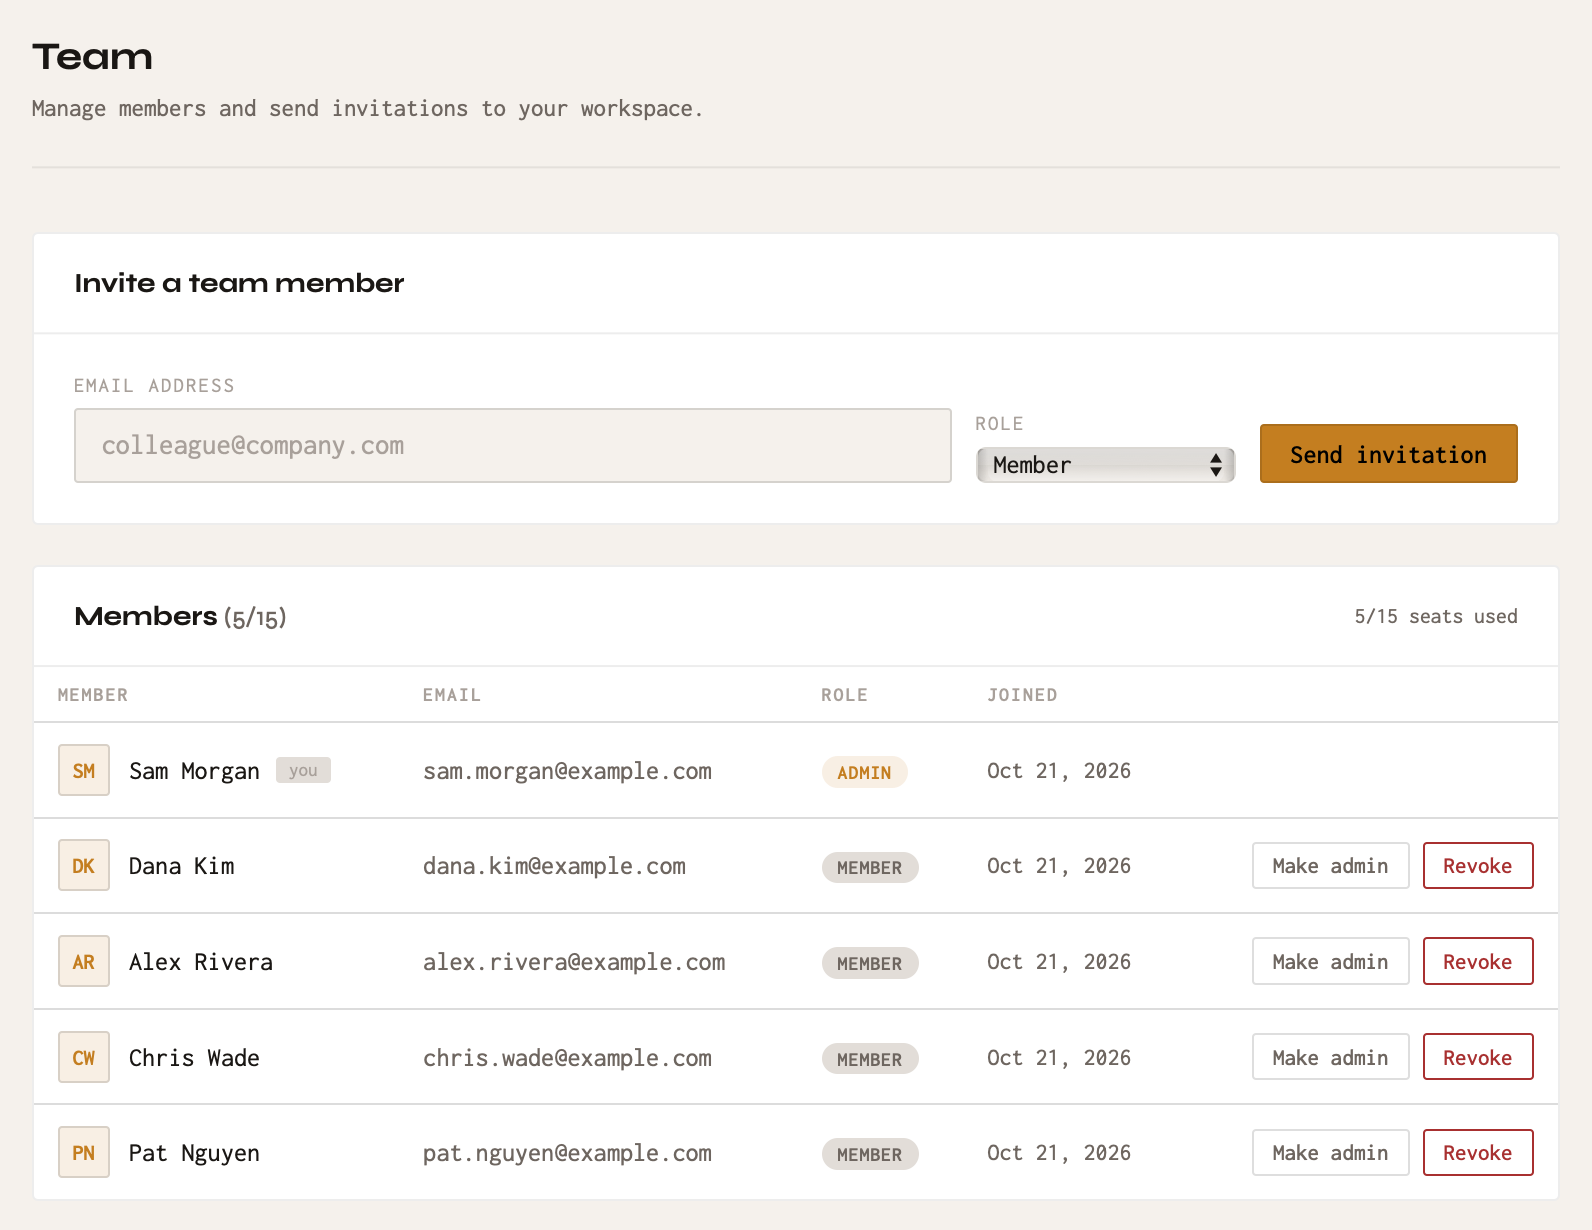Click the MEMBER badge in Dana Kim's row
This screenshot has height=1230, width=1592.
870,867
